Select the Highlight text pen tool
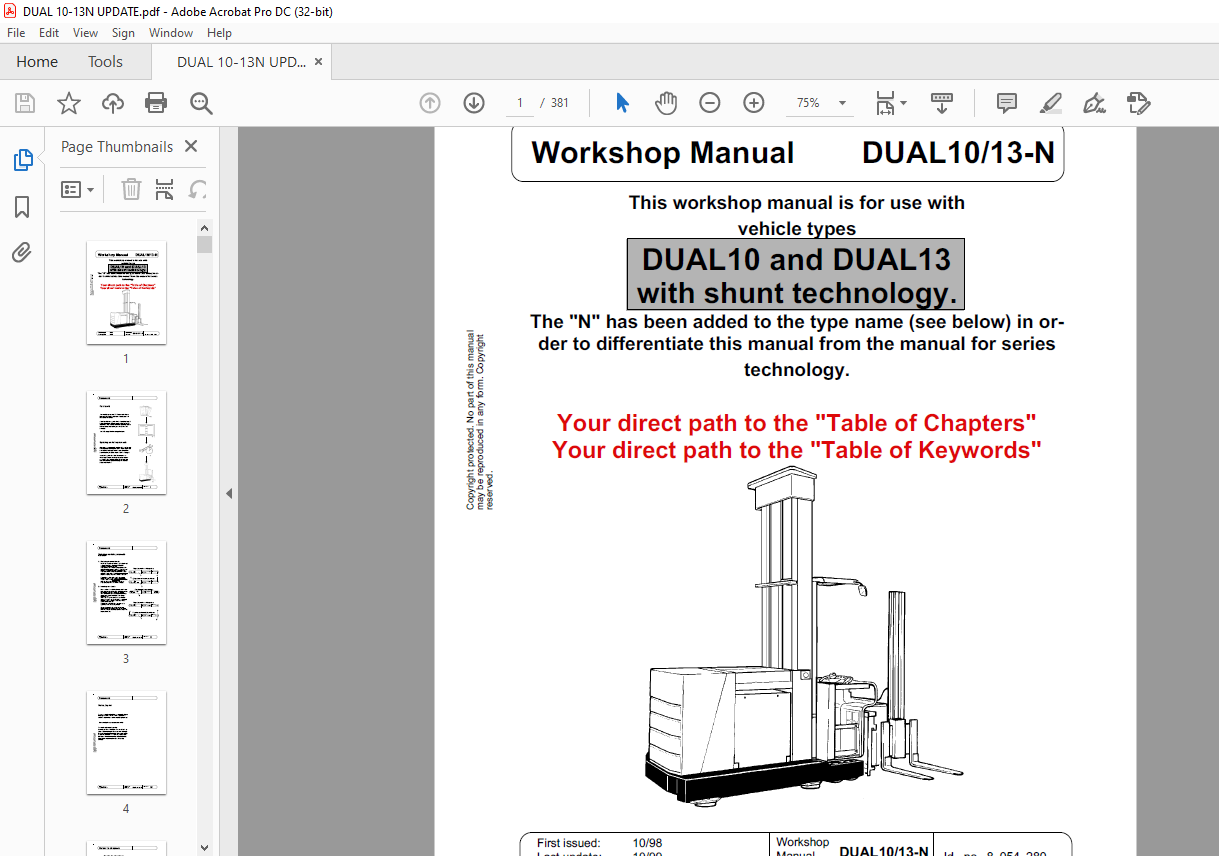The height and width of the screenshot is (856, 1219). (1051, 103)
